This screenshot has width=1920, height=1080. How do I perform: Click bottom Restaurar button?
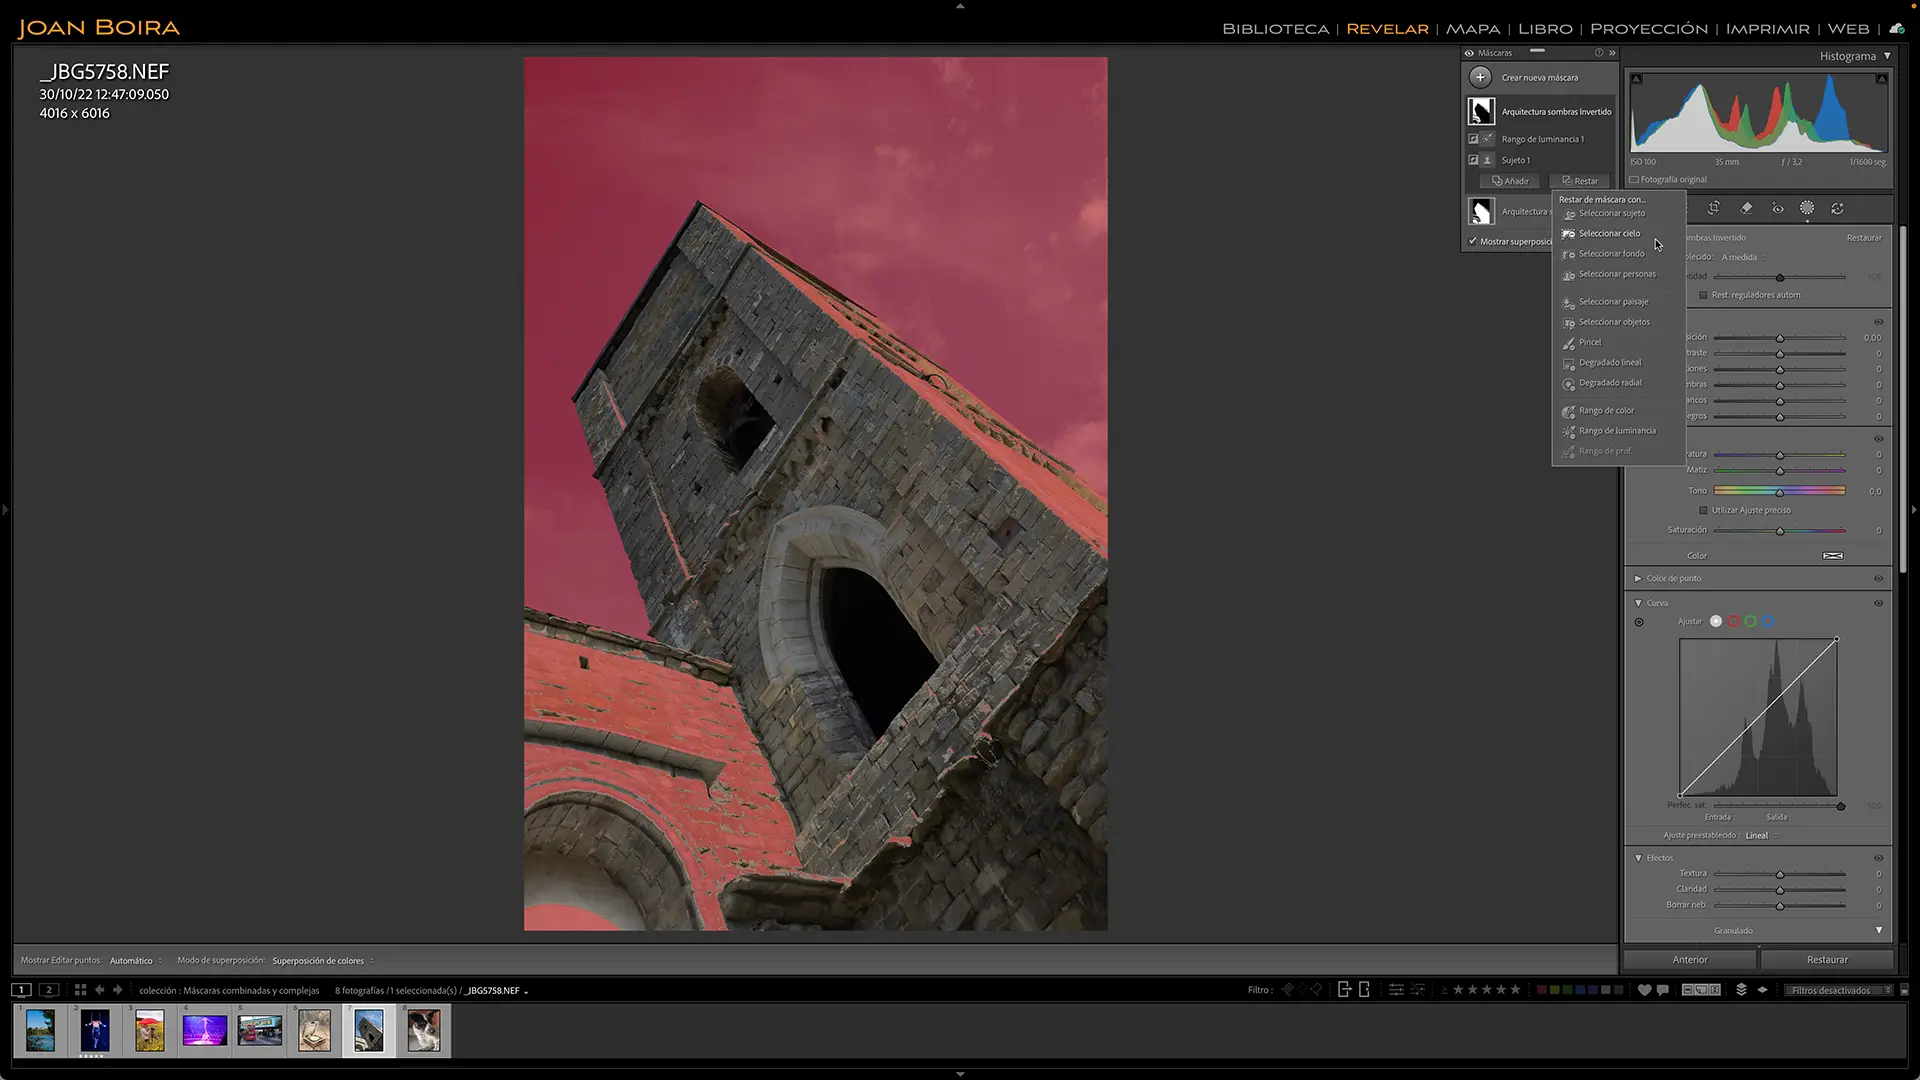click(x=1827, y=960)
